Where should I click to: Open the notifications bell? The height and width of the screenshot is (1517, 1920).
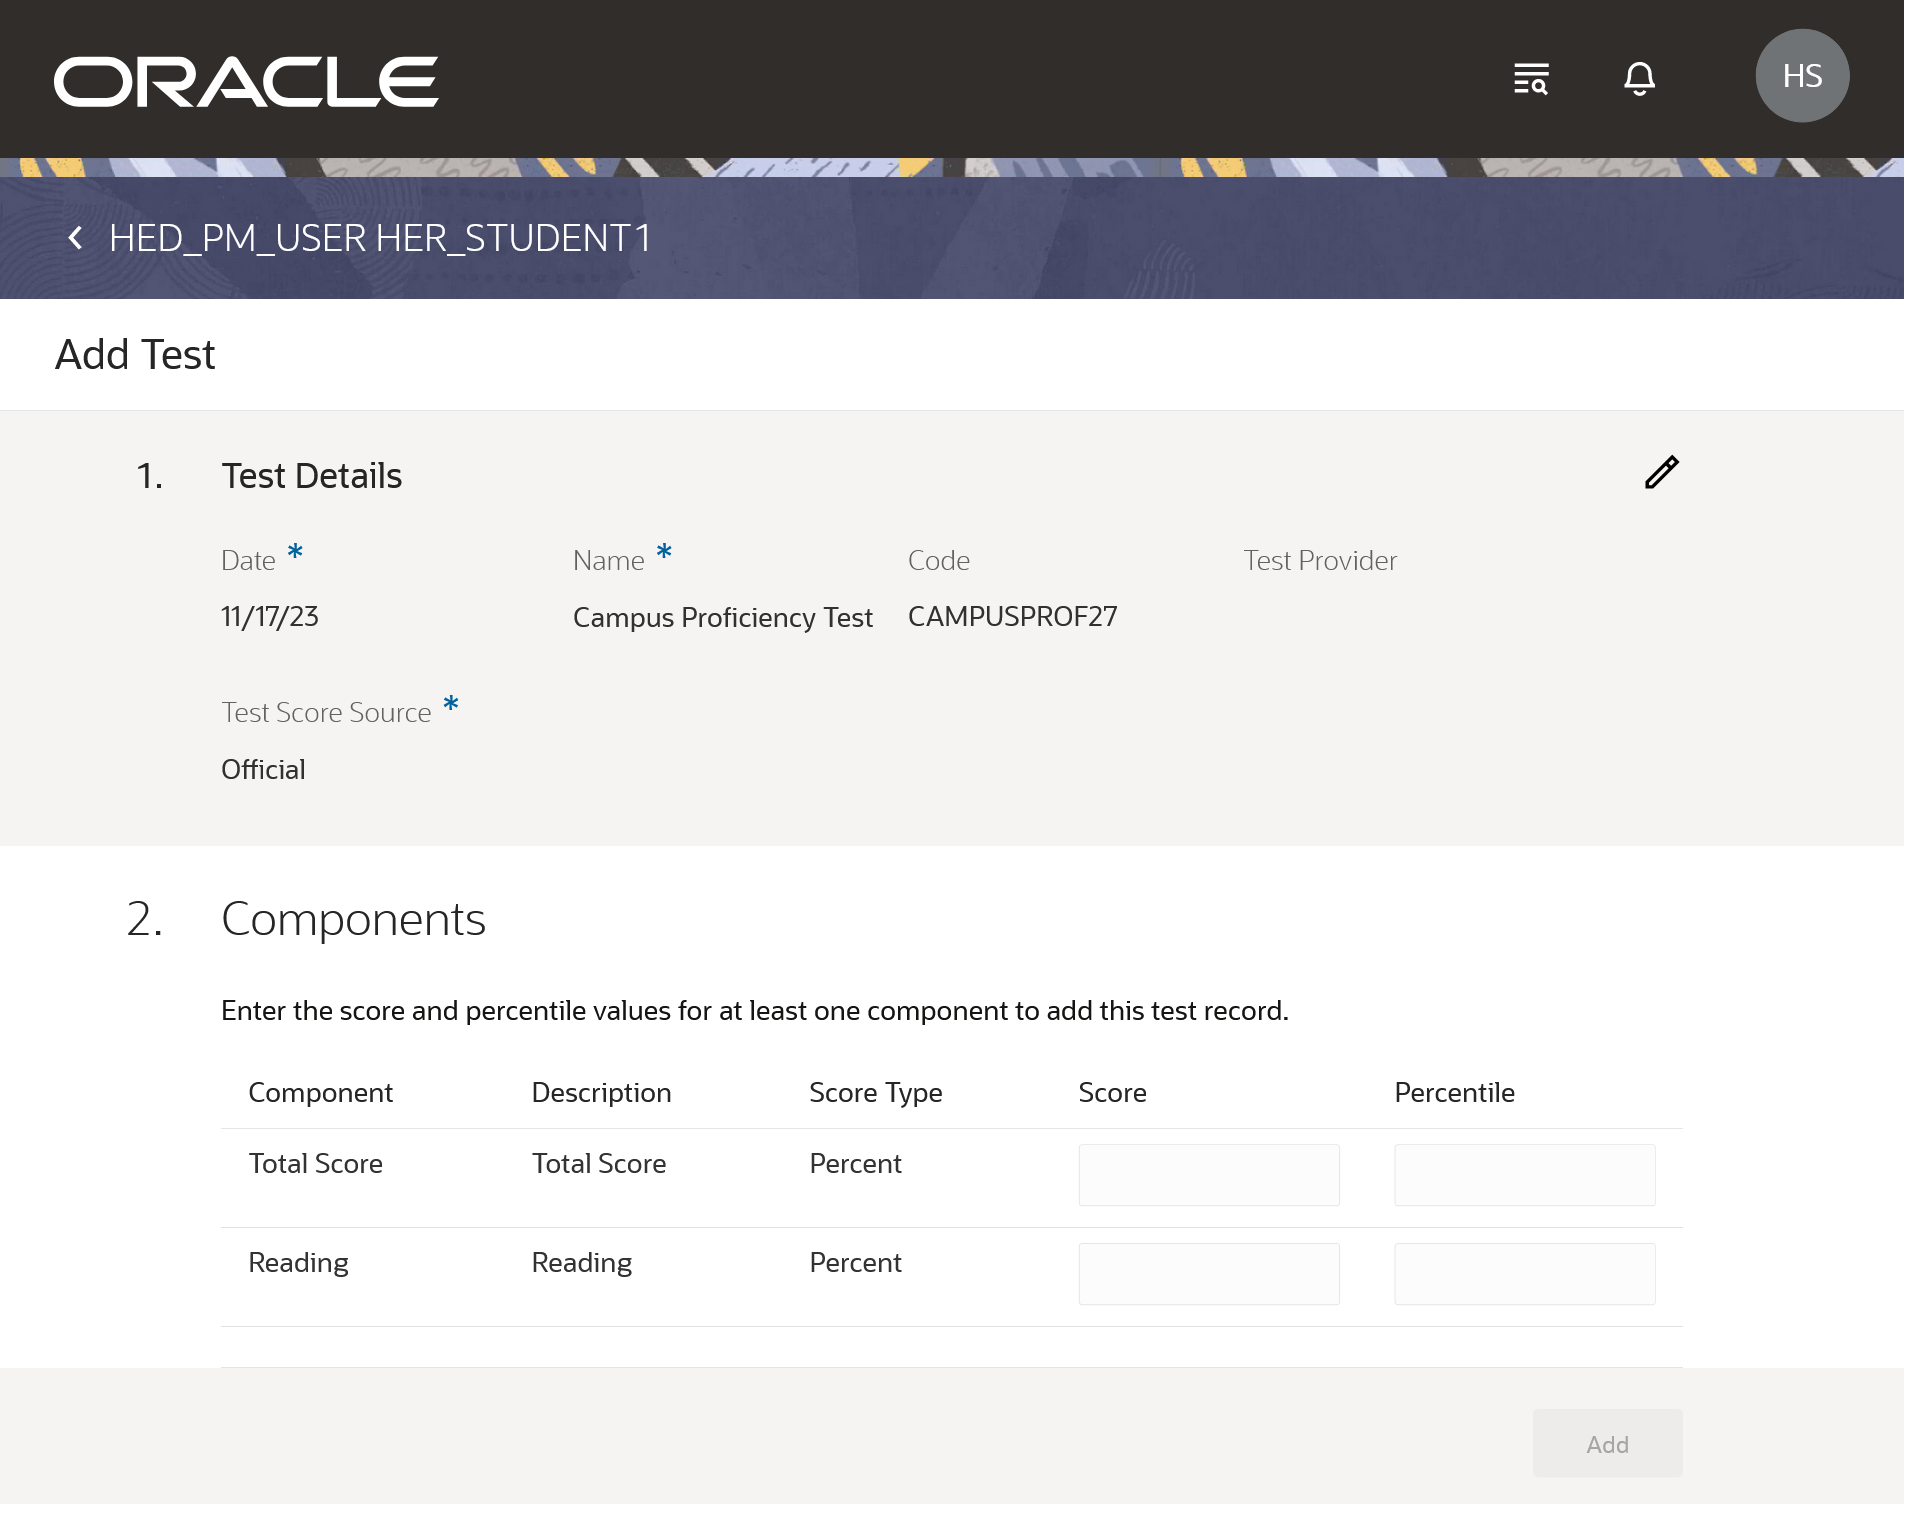click(x=1639, y=78)
